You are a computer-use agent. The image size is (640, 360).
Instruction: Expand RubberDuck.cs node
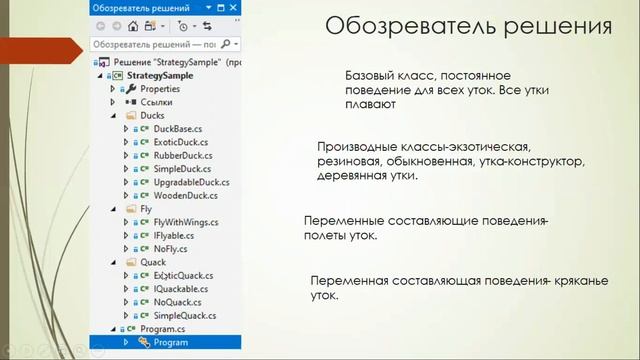click(x=126, y=155)
